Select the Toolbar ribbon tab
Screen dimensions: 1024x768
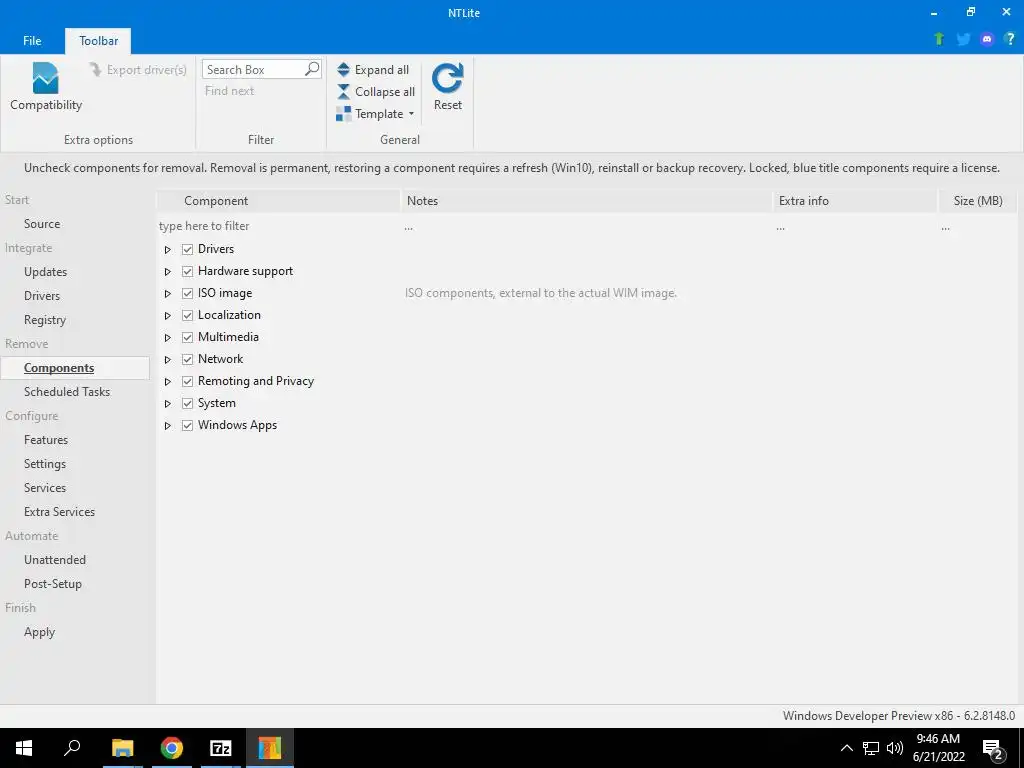(x=99, y=40)
